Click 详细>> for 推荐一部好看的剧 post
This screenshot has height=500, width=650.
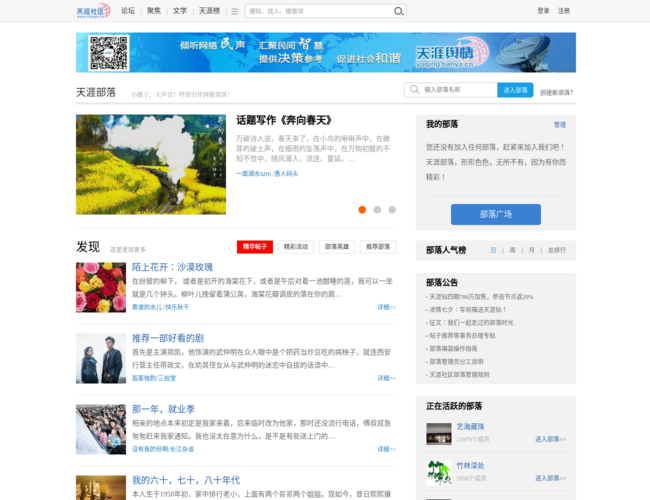386,378
